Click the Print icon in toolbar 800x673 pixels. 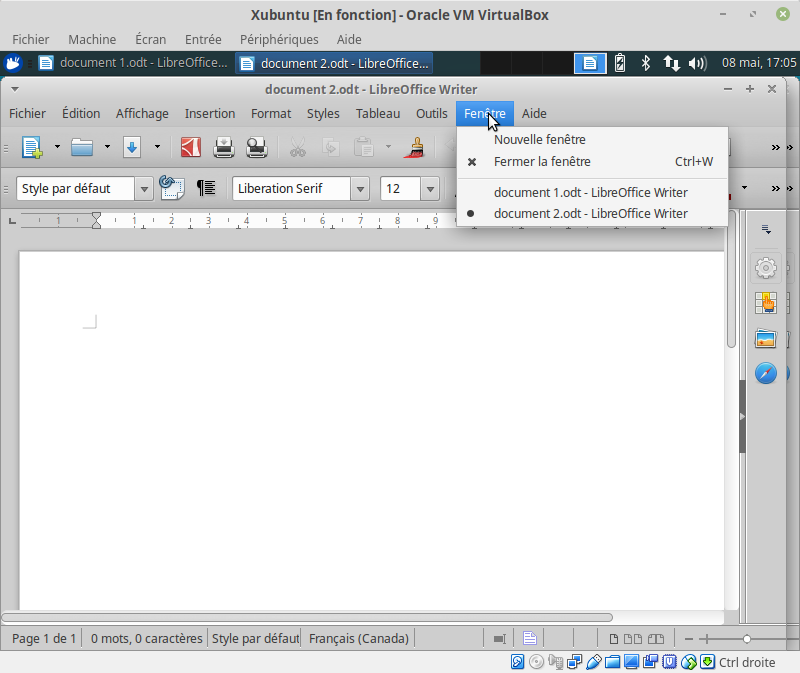click(x=224, y=148)
